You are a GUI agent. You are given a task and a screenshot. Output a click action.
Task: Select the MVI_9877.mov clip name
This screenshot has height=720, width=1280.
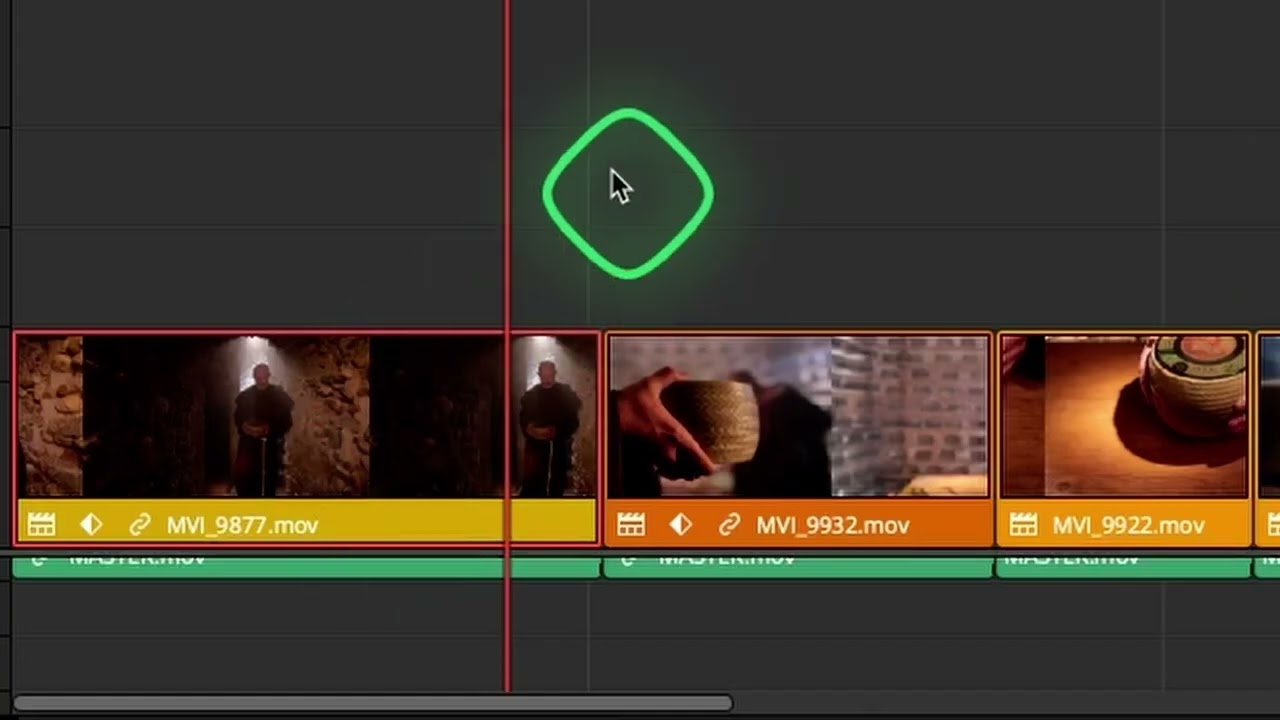point(242,525)
